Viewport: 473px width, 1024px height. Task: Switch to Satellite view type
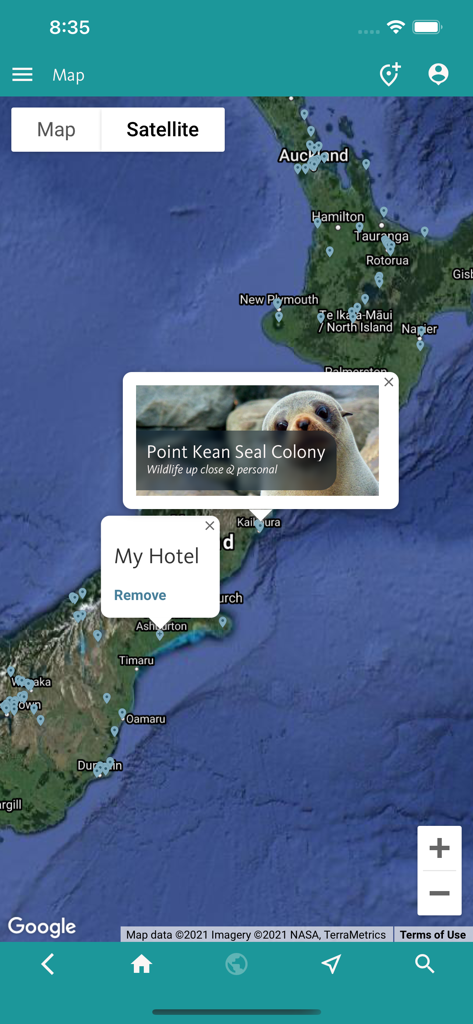point(163,129)
